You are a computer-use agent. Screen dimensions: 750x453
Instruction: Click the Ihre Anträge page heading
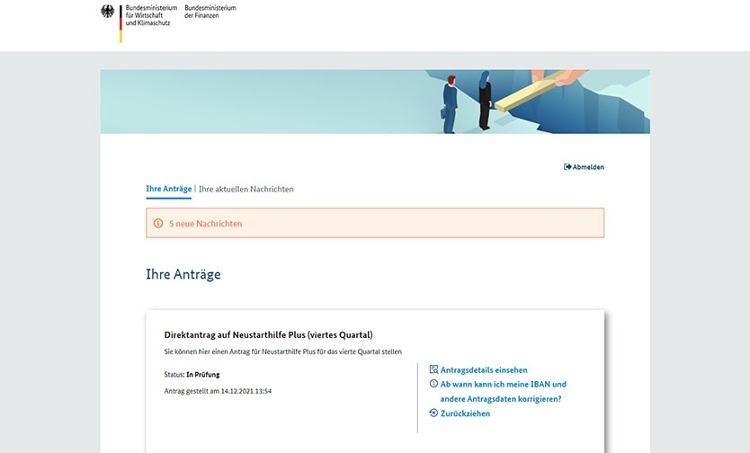(183, 274)
